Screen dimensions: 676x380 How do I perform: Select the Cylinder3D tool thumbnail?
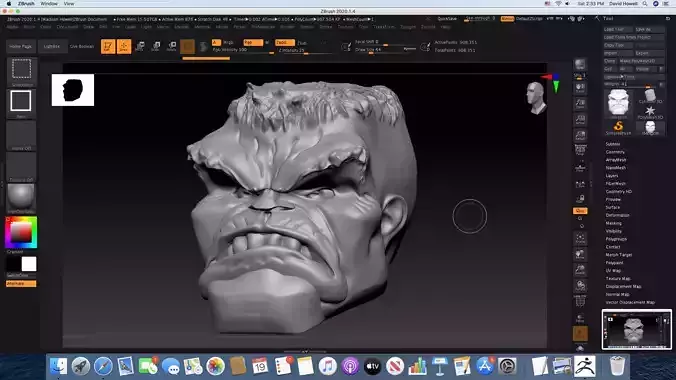coord(650,96)
